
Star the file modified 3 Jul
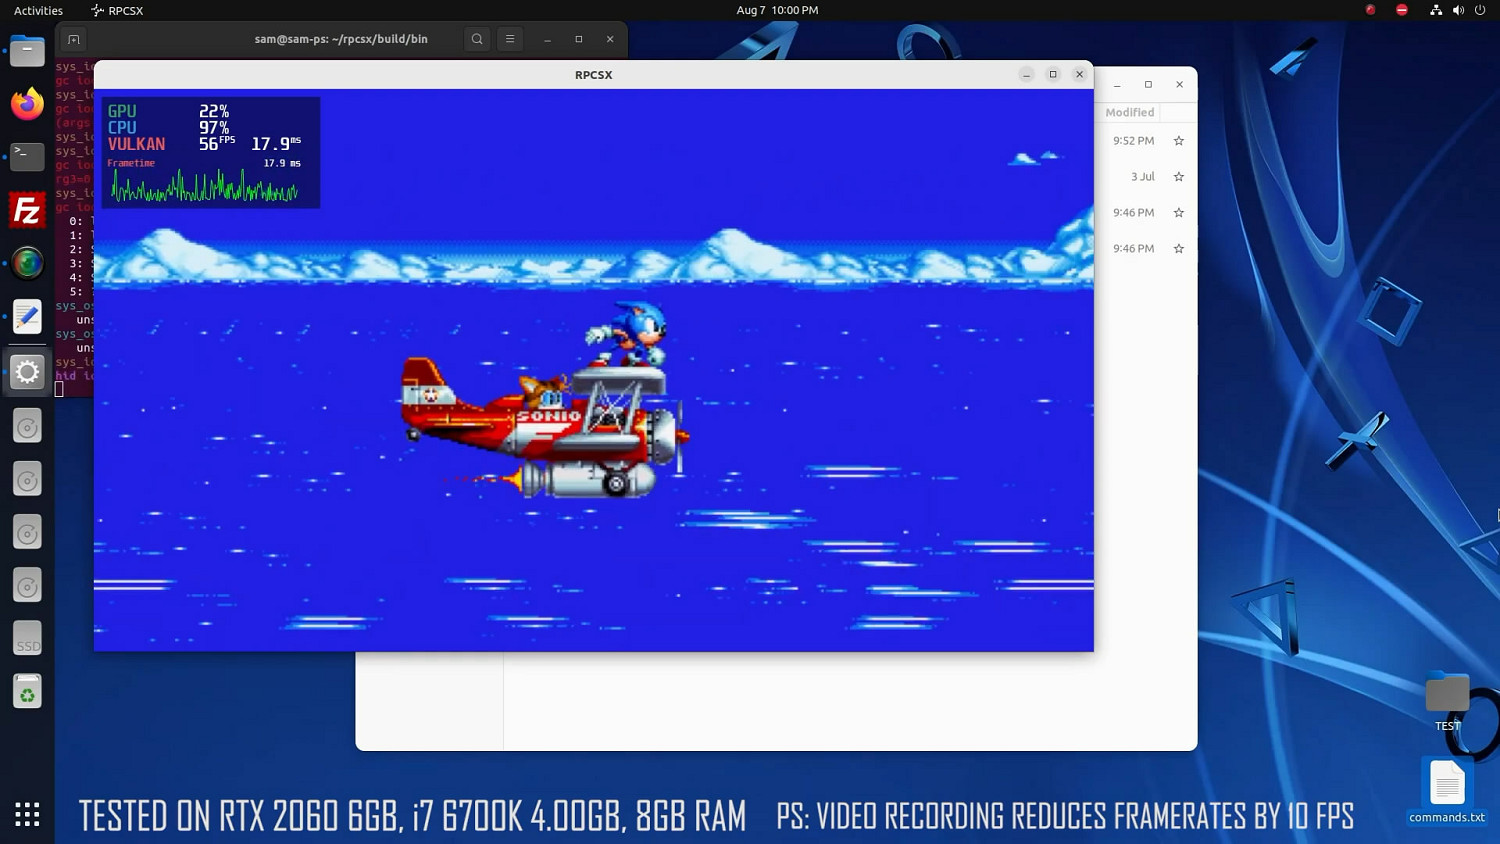1178,177
